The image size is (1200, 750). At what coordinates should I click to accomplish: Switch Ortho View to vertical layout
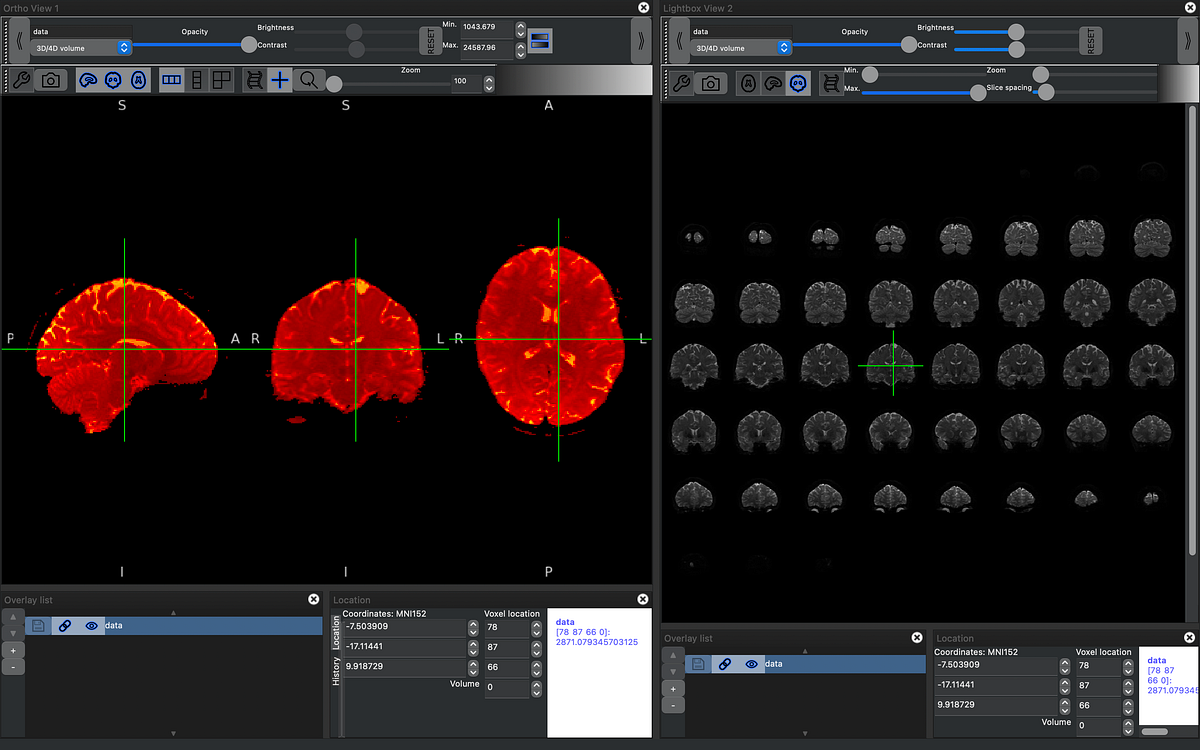coord(196,80)
